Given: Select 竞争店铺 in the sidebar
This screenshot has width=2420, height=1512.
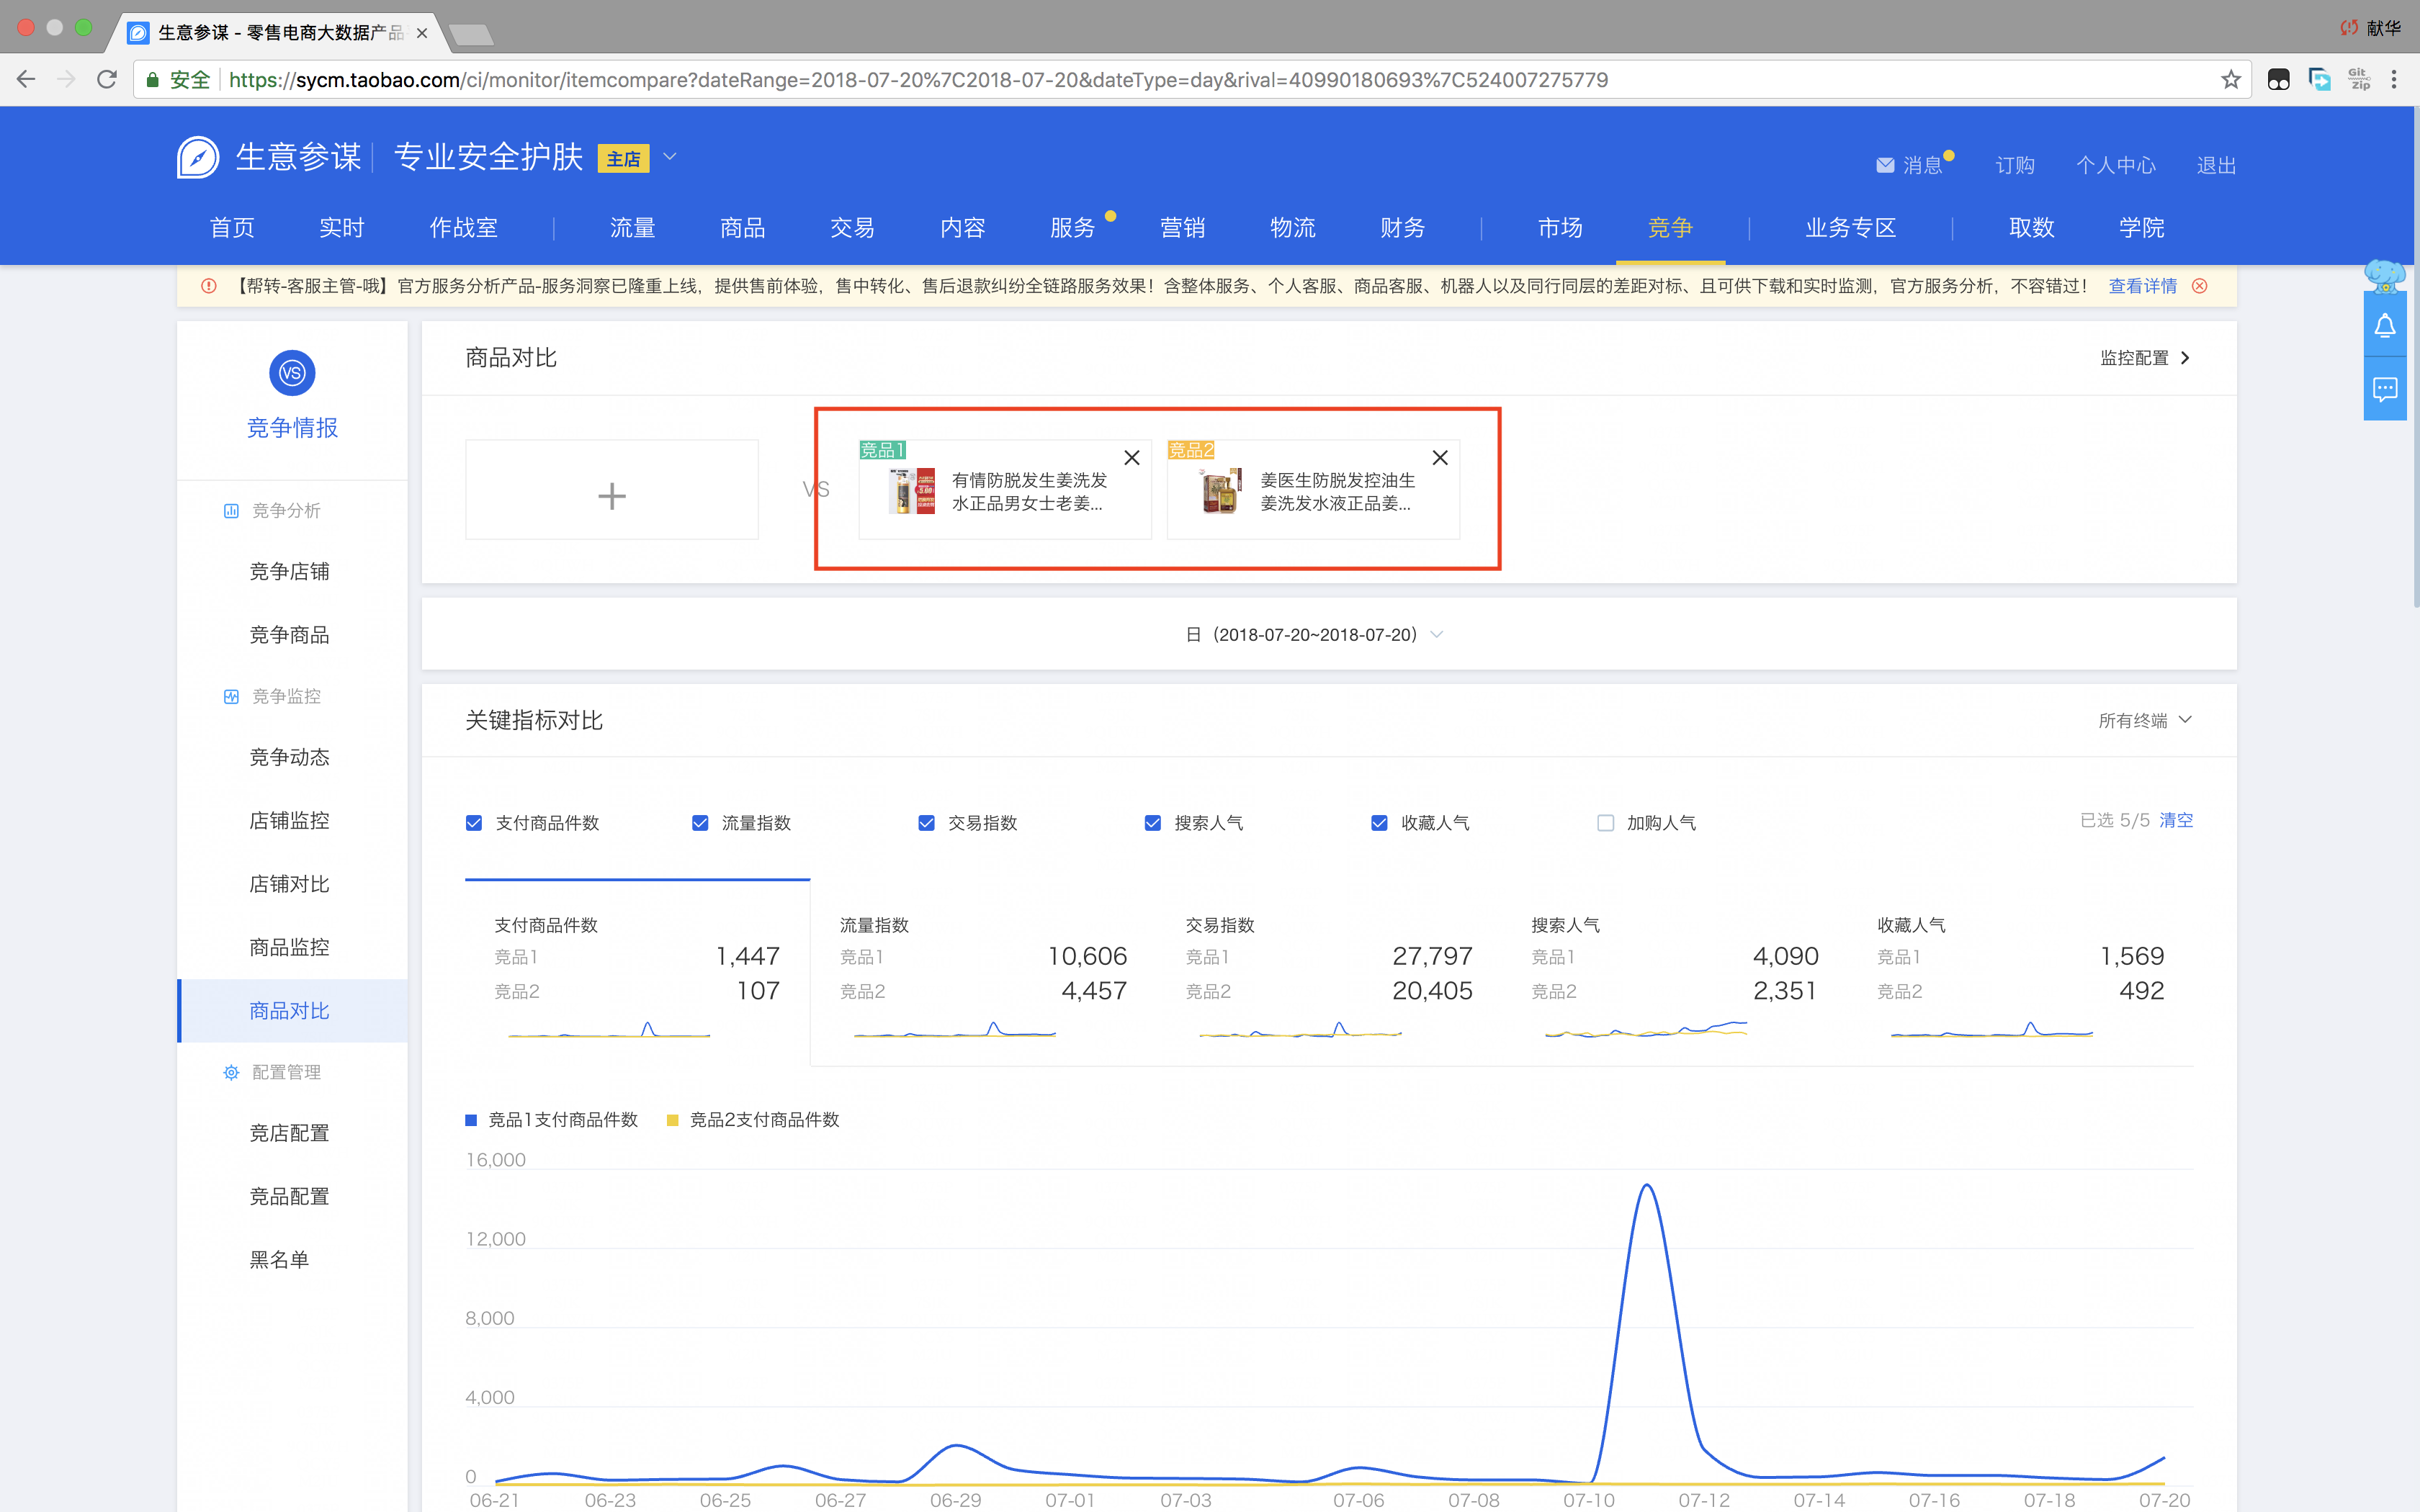Looking at the screenshot, I should coord(289,571).
